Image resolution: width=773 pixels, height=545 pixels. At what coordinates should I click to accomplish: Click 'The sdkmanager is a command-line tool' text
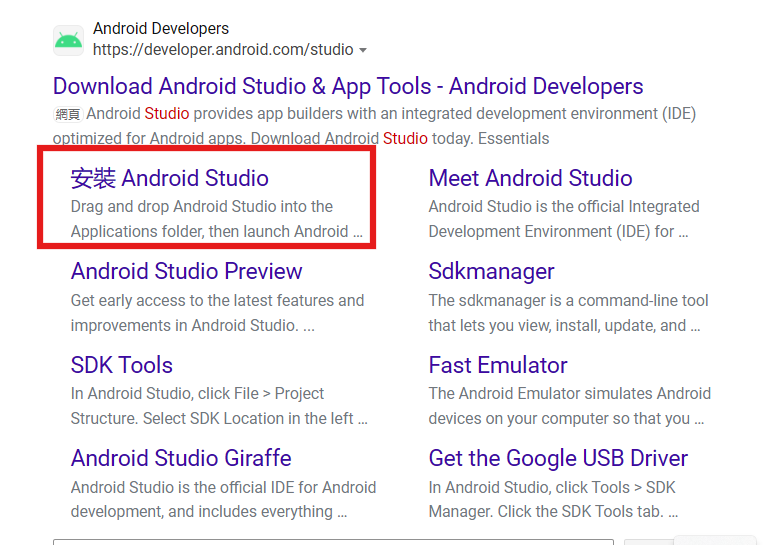pyautogui.click(x=568, y=301)
